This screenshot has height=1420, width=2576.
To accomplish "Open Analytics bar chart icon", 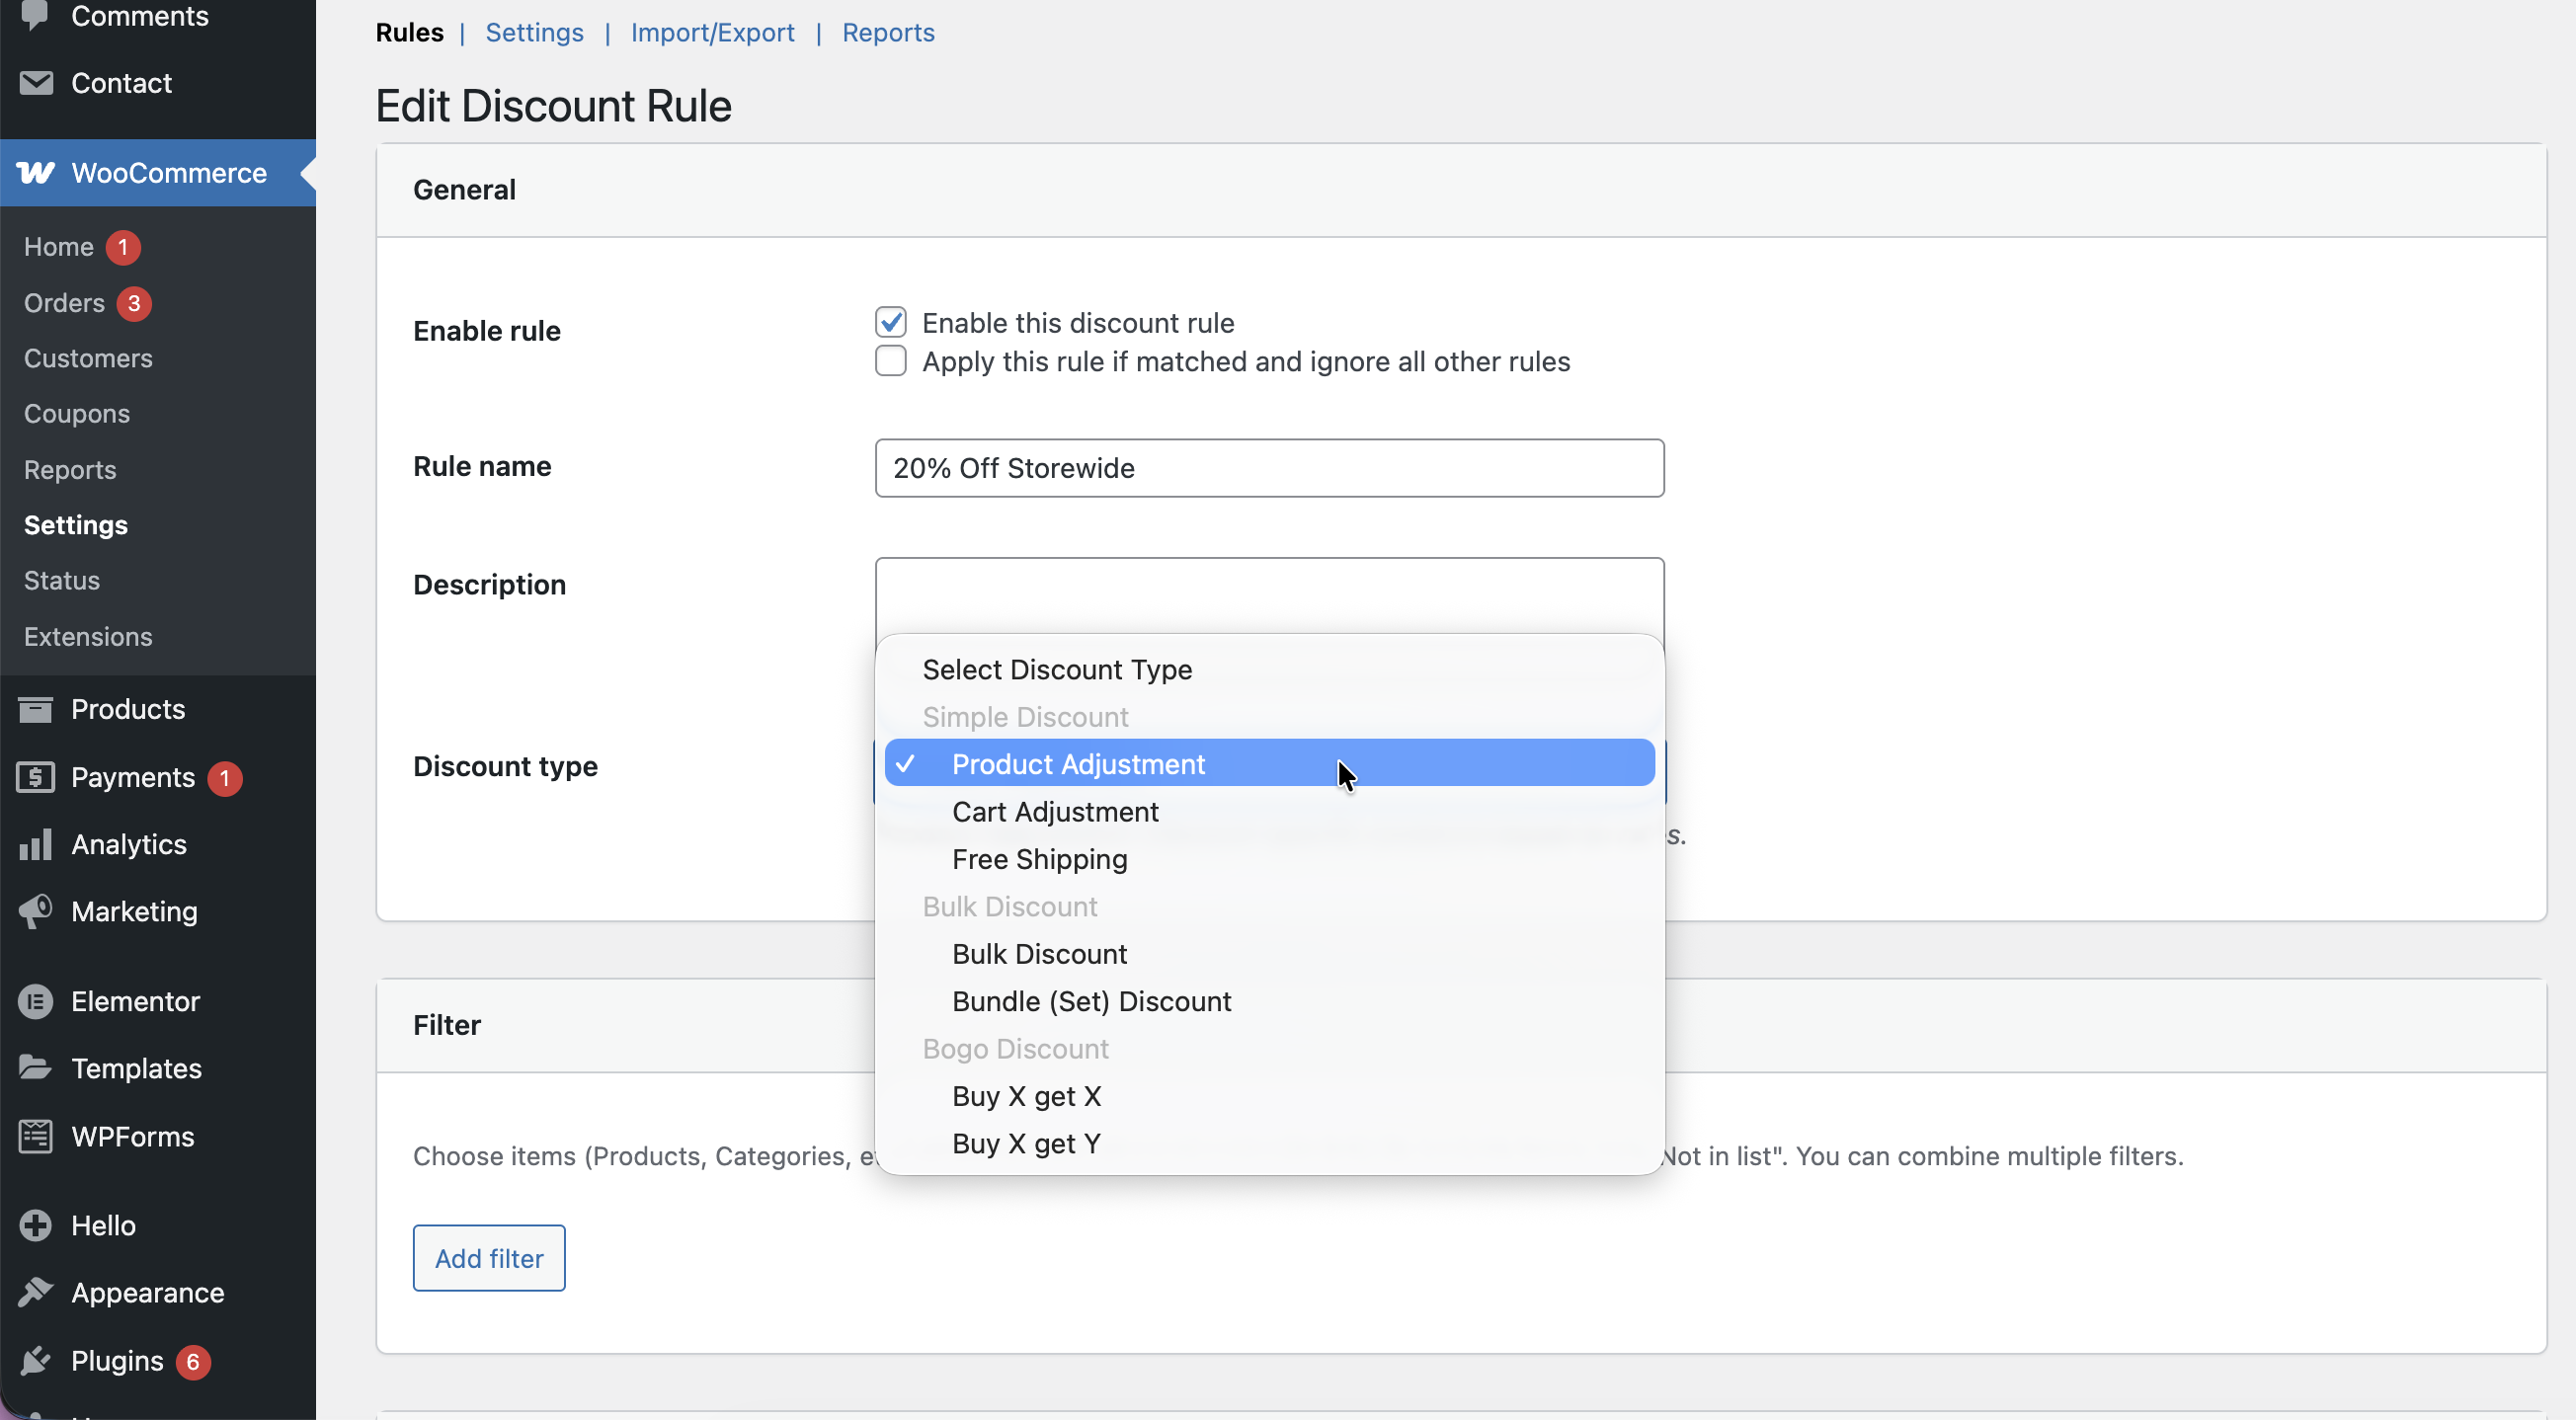I will coord(36,845).
